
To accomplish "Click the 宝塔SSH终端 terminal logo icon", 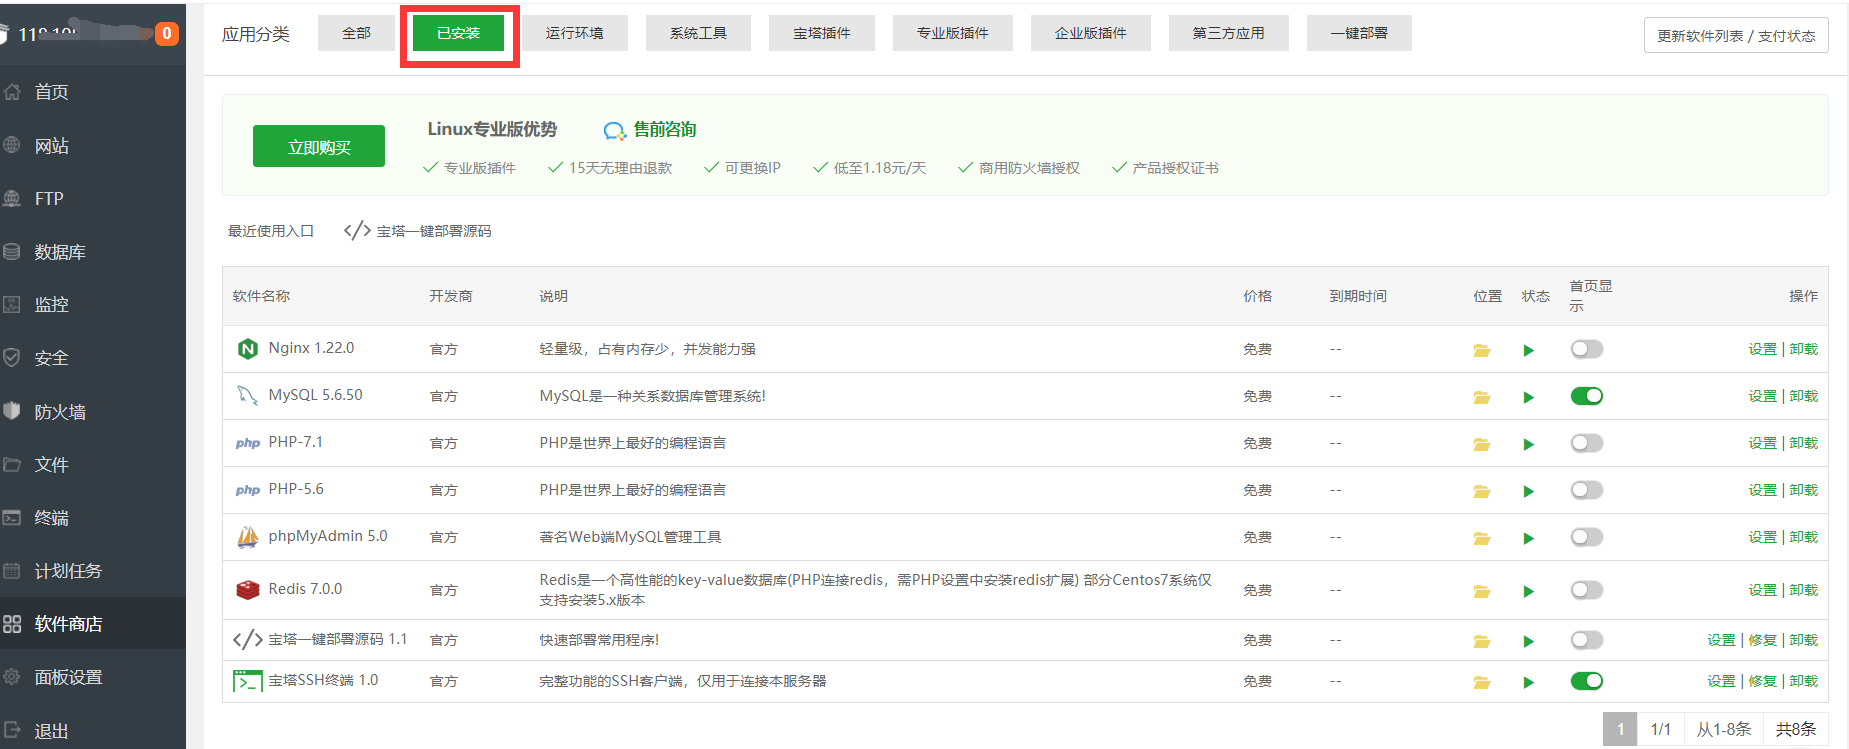I will [247, 681].
